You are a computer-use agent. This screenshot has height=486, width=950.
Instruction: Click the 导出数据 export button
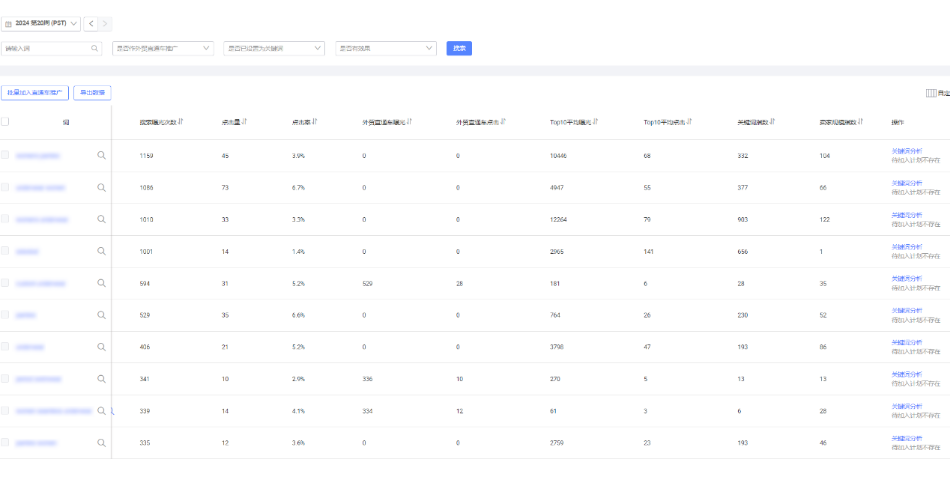click(x=92, y=93)
